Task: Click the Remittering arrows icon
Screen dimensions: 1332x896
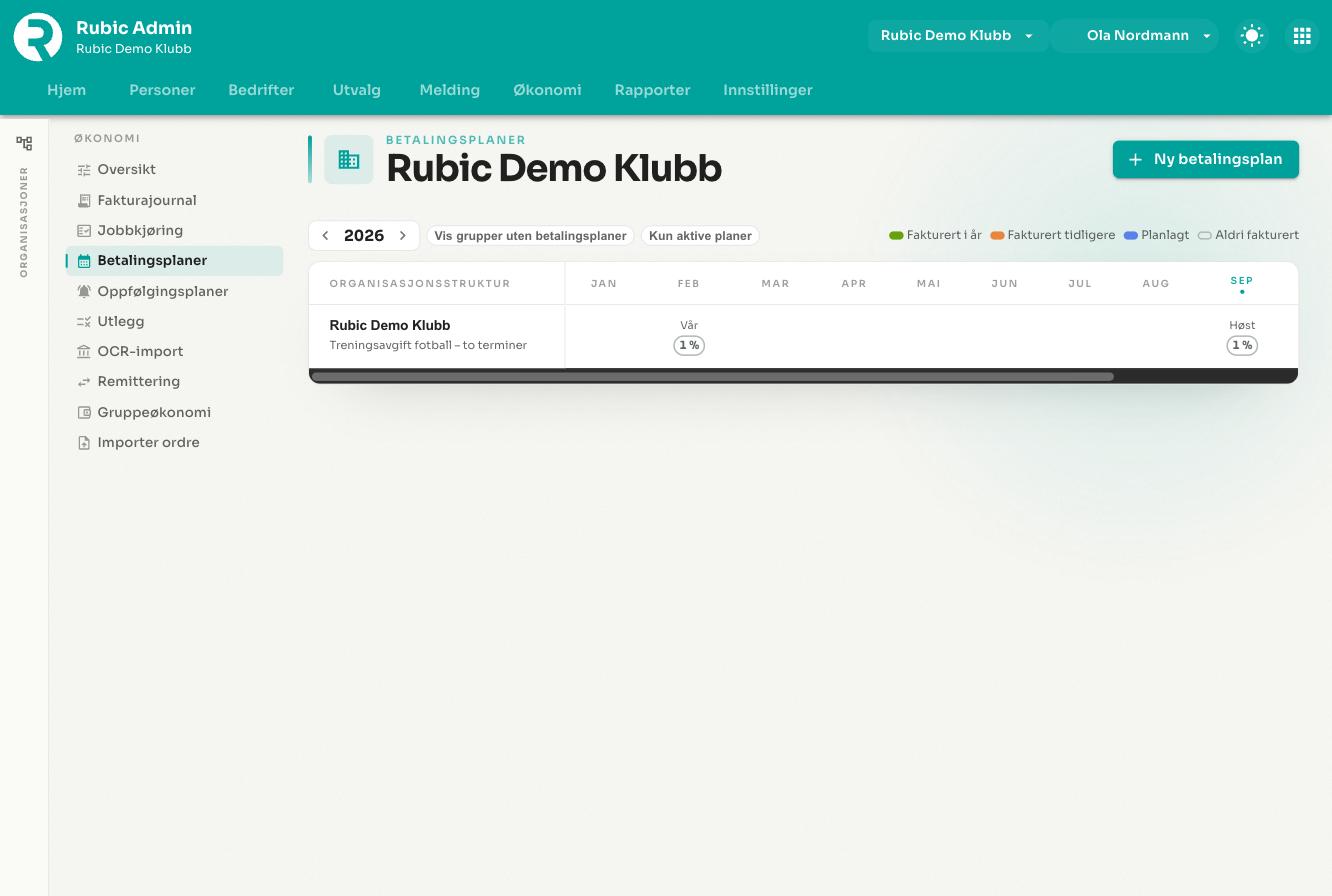Action: coord(84,382)
